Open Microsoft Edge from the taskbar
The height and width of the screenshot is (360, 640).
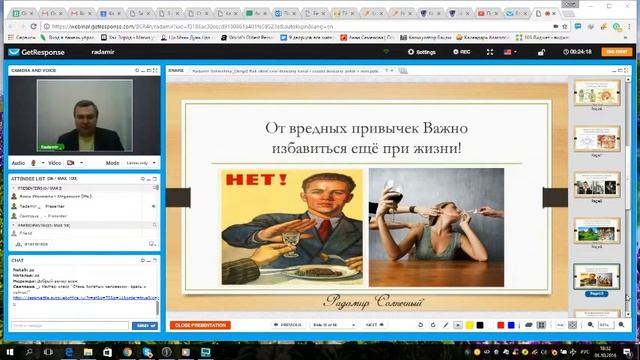[69, 352]
